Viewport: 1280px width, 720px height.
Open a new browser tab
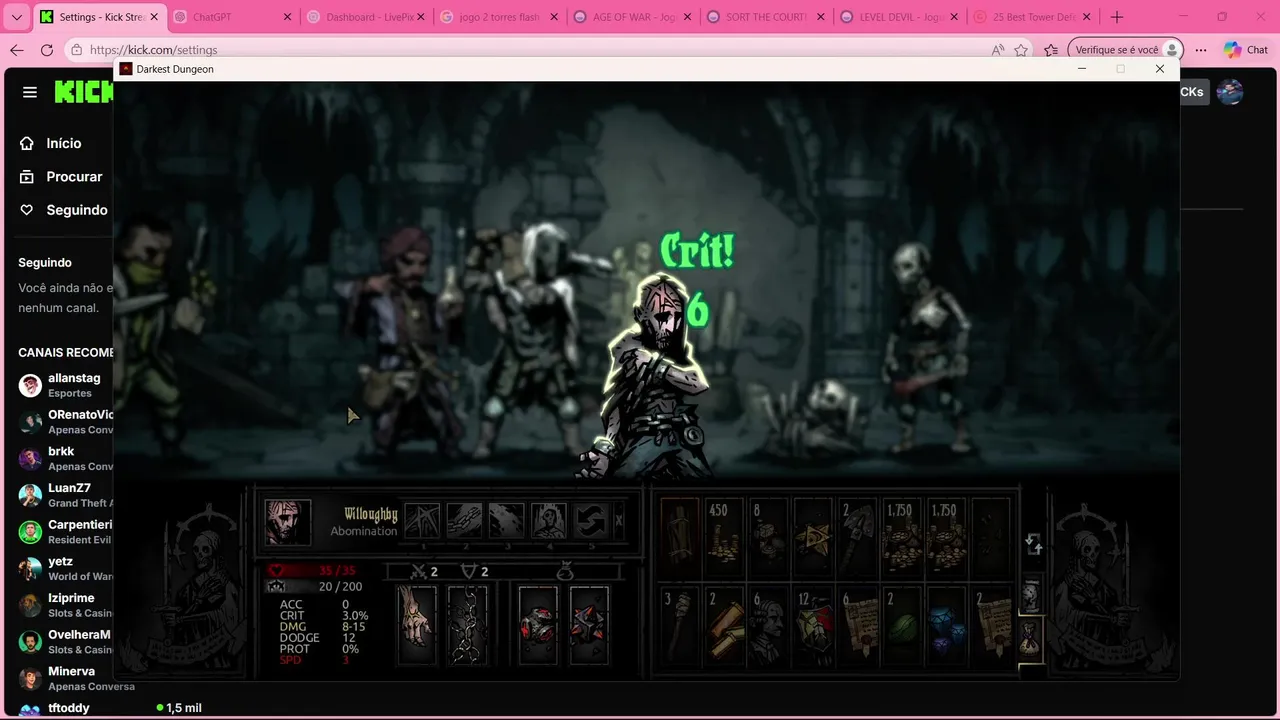pos(1117,17)
